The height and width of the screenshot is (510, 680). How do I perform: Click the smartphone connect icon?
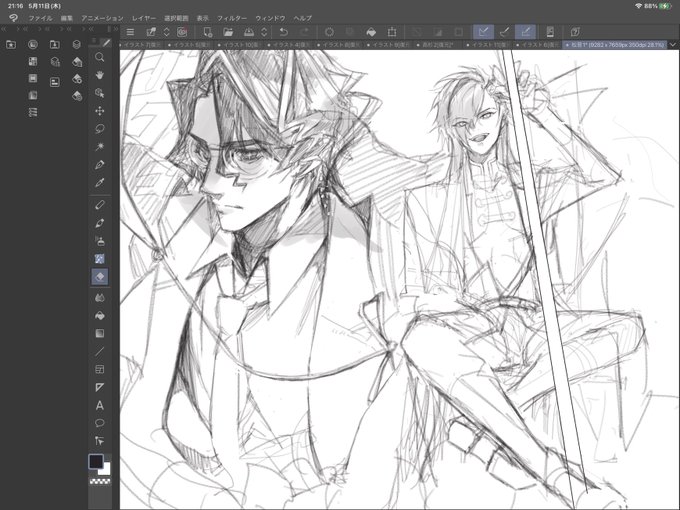[x=550, y=32]
